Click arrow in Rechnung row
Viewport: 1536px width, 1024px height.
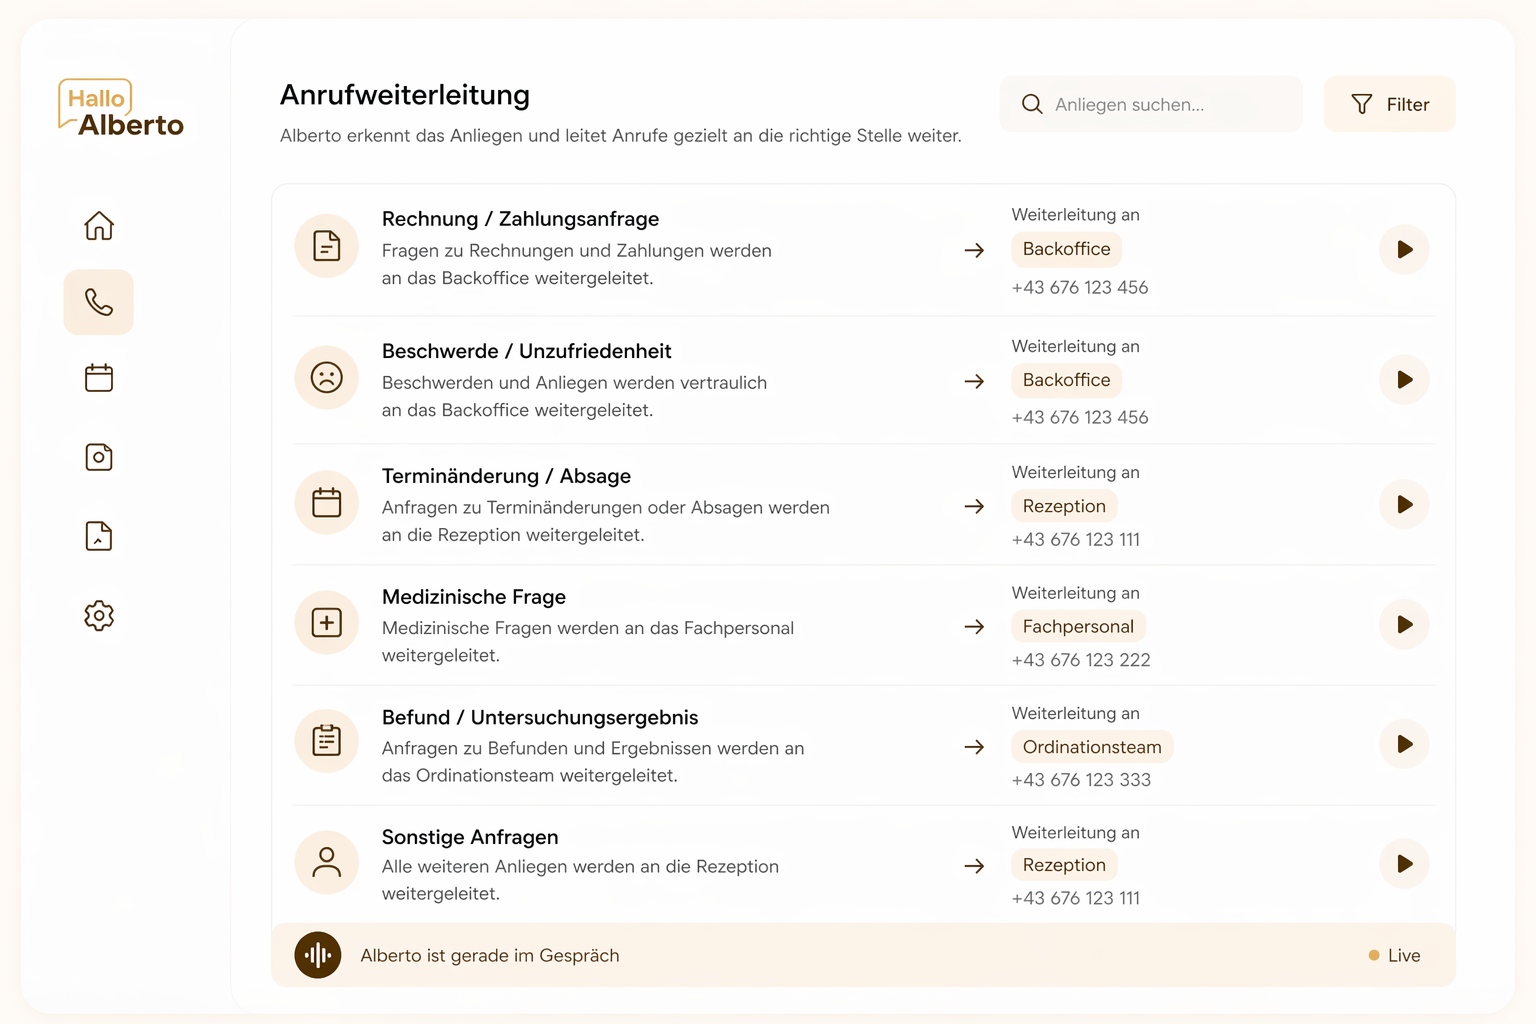coord(974,250)
